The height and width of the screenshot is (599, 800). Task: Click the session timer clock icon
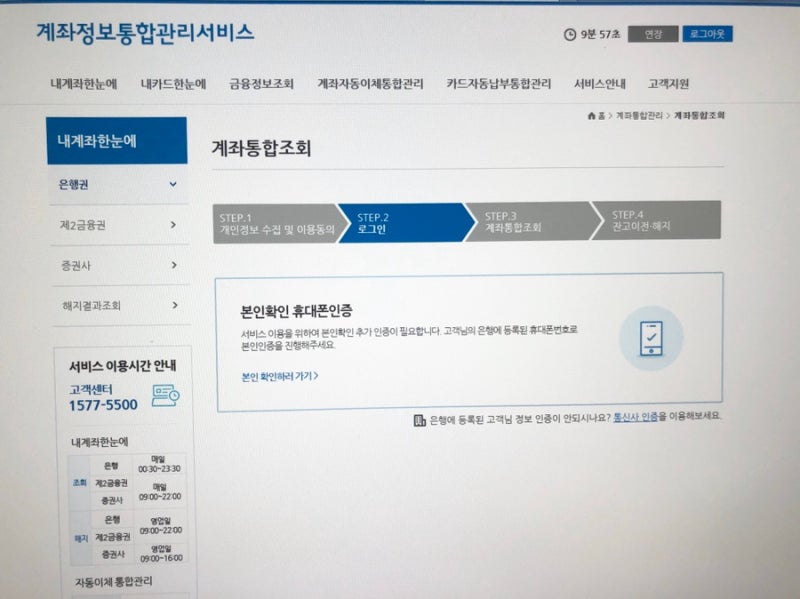[570, 35]
